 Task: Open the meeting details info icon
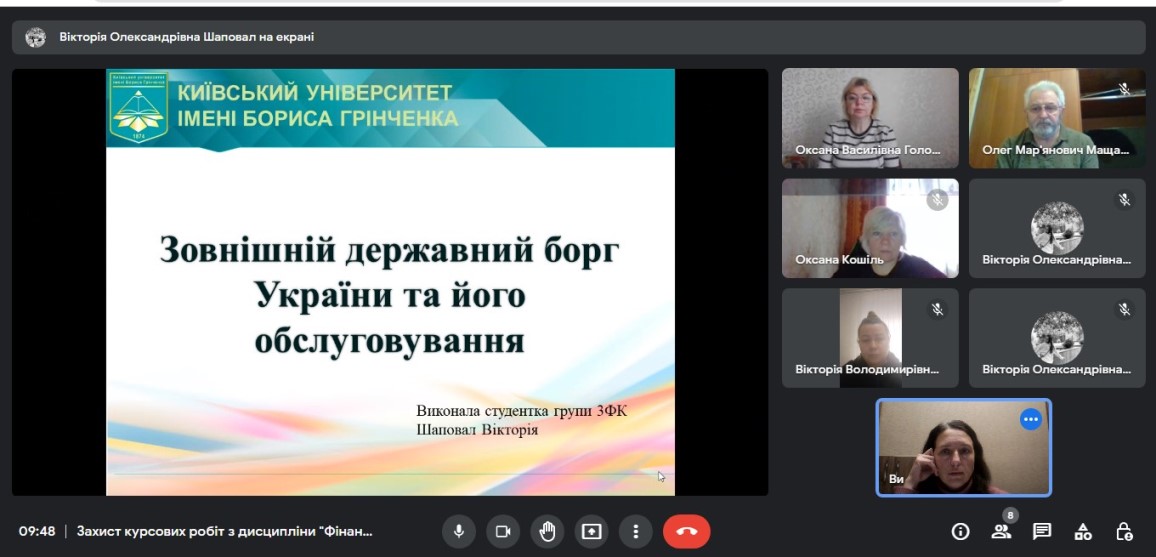point(960,531)
